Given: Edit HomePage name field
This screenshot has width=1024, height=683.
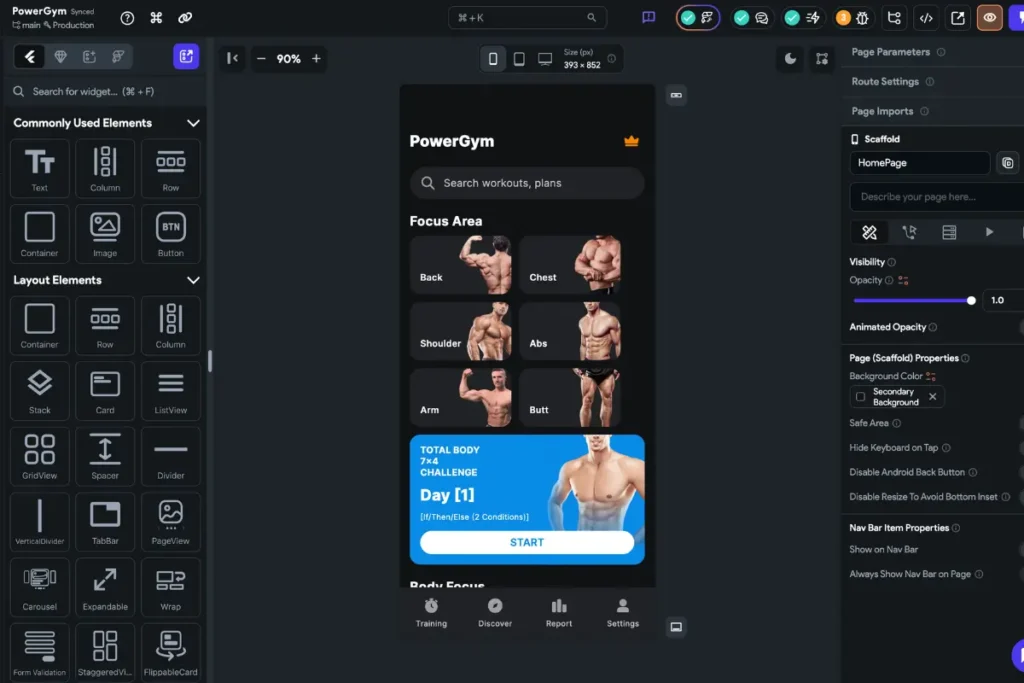Looking at the screenshot, I should tap(920, 163).
